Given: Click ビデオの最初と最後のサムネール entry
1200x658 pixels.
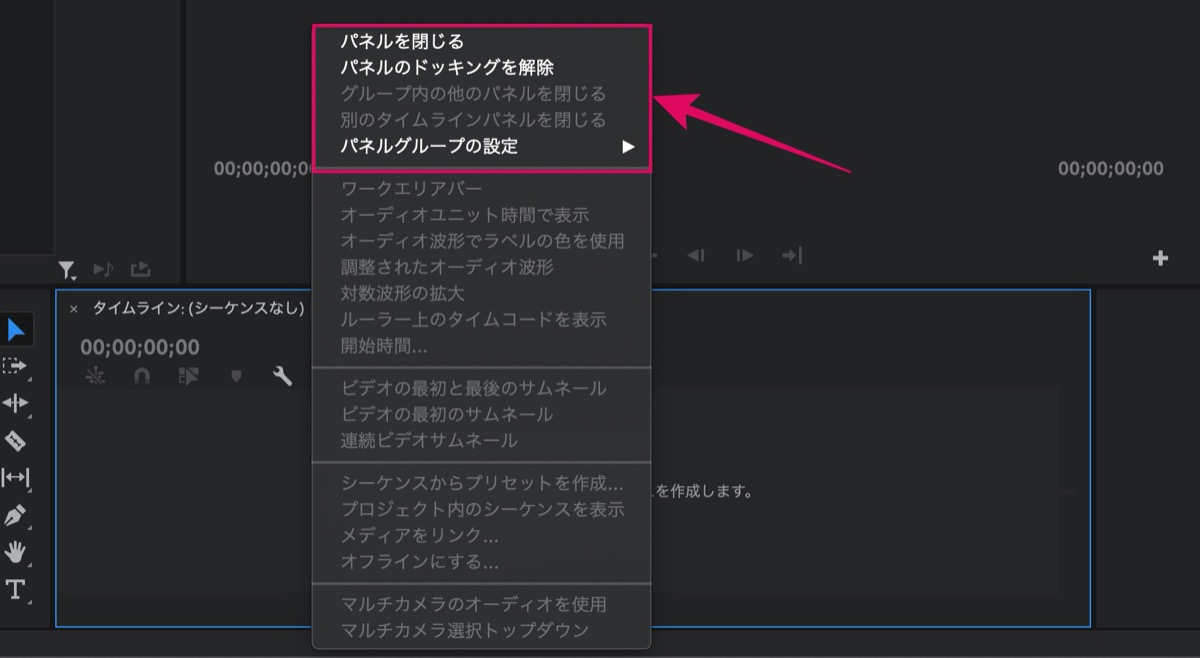Looking at the screenshot, I should (x=482, y=388).
